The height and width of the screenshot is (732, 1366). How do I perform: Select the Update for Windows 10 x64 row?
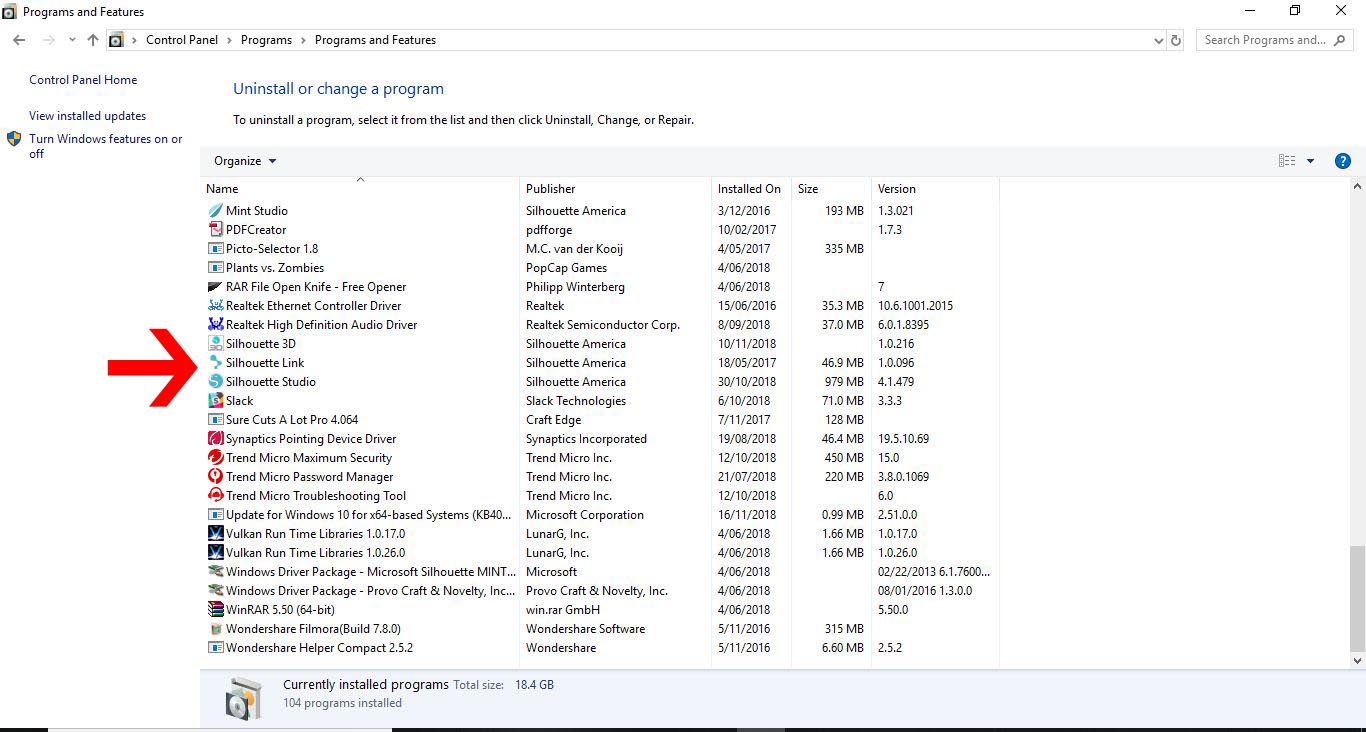600,515
